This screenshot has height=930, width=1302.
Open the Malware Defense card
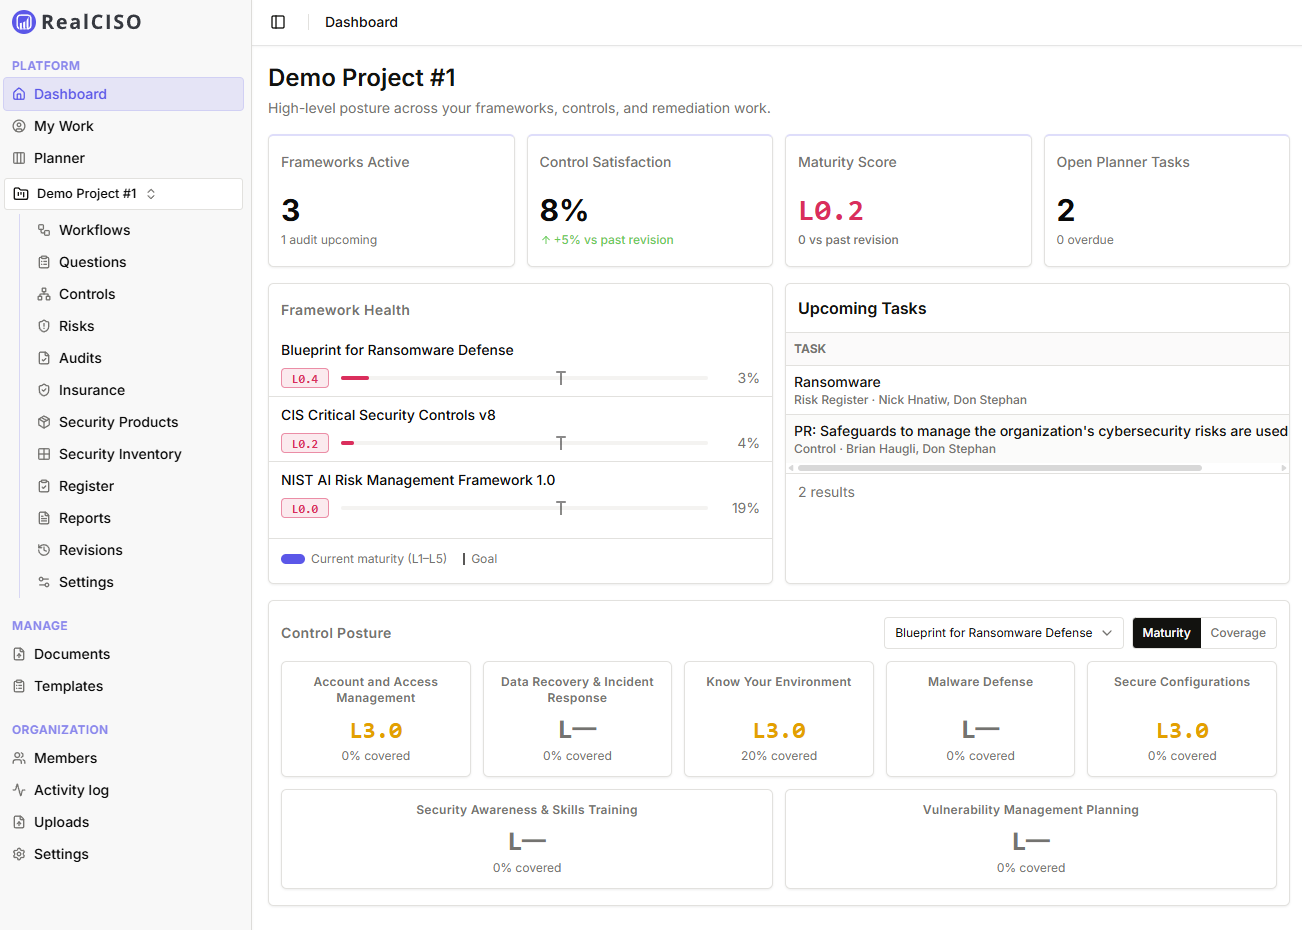click(x=980, y=719)
